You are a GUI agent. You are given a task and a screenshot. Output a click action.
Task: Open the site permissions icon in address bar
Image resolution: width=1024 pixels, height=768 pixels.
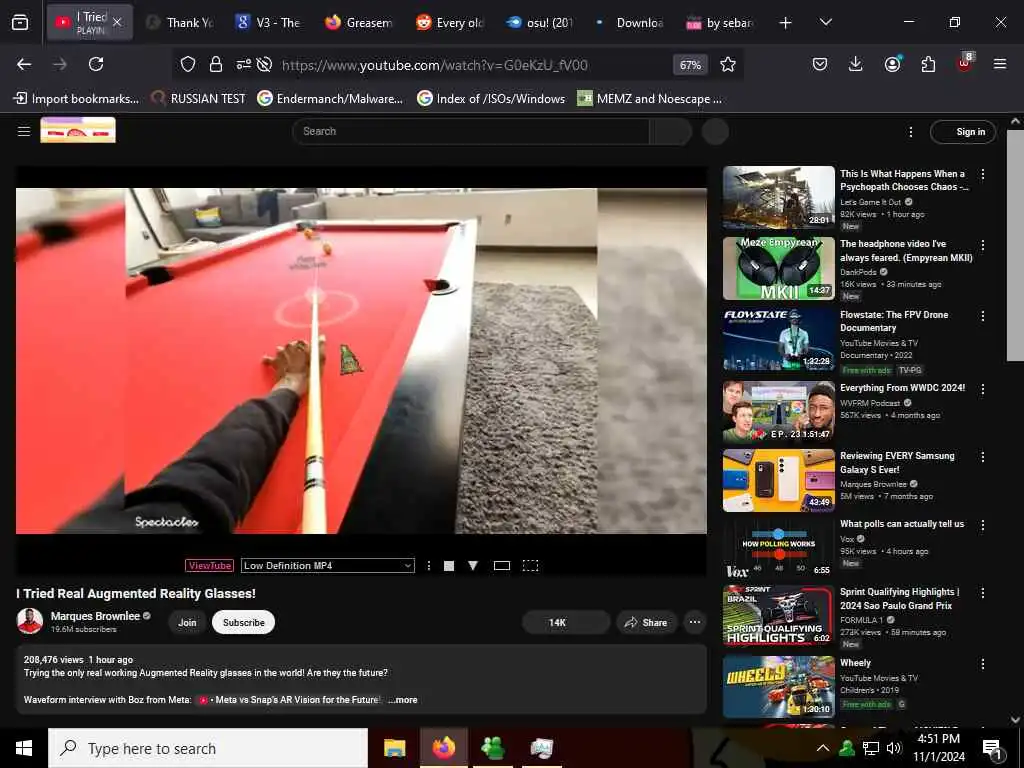244,64
